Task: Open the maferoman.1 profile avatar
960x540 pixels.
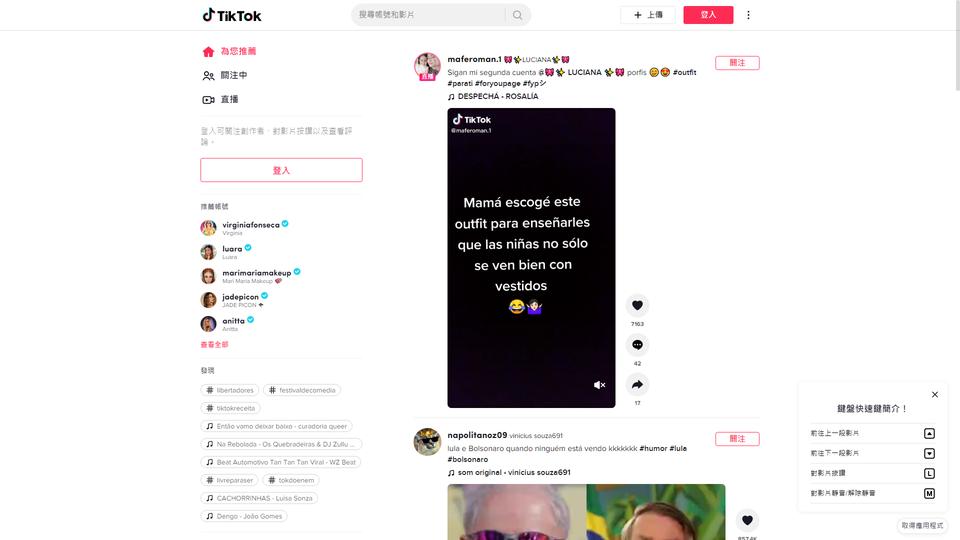Action: [x=427, y=67]
